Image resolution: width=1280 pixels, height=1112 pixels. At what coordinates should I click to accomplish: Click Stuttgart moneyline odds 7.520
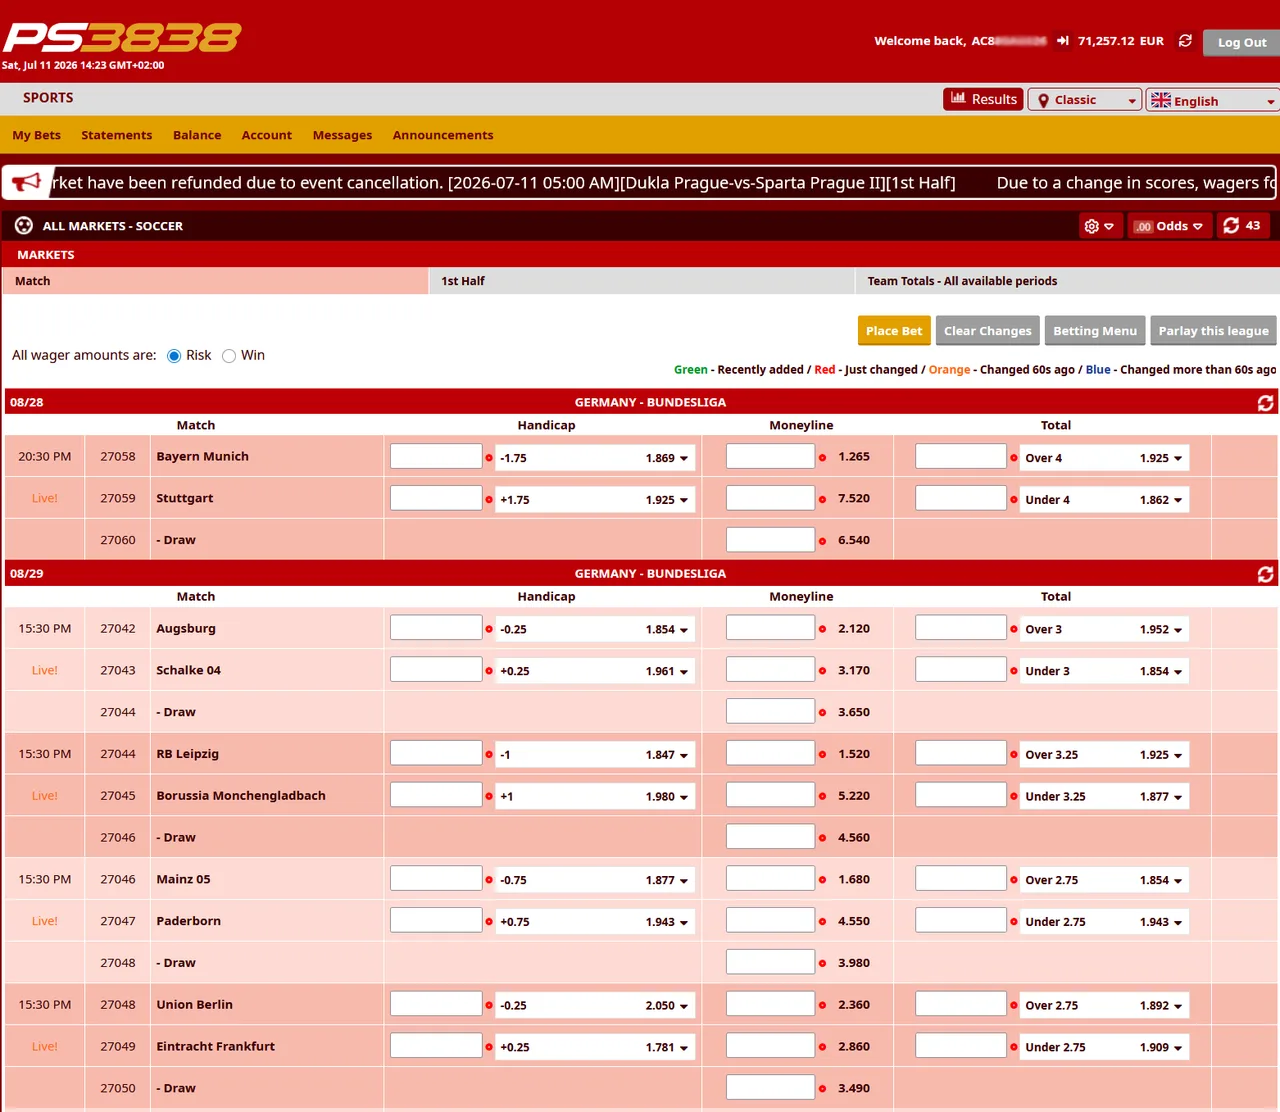click(x=854, y=499)
